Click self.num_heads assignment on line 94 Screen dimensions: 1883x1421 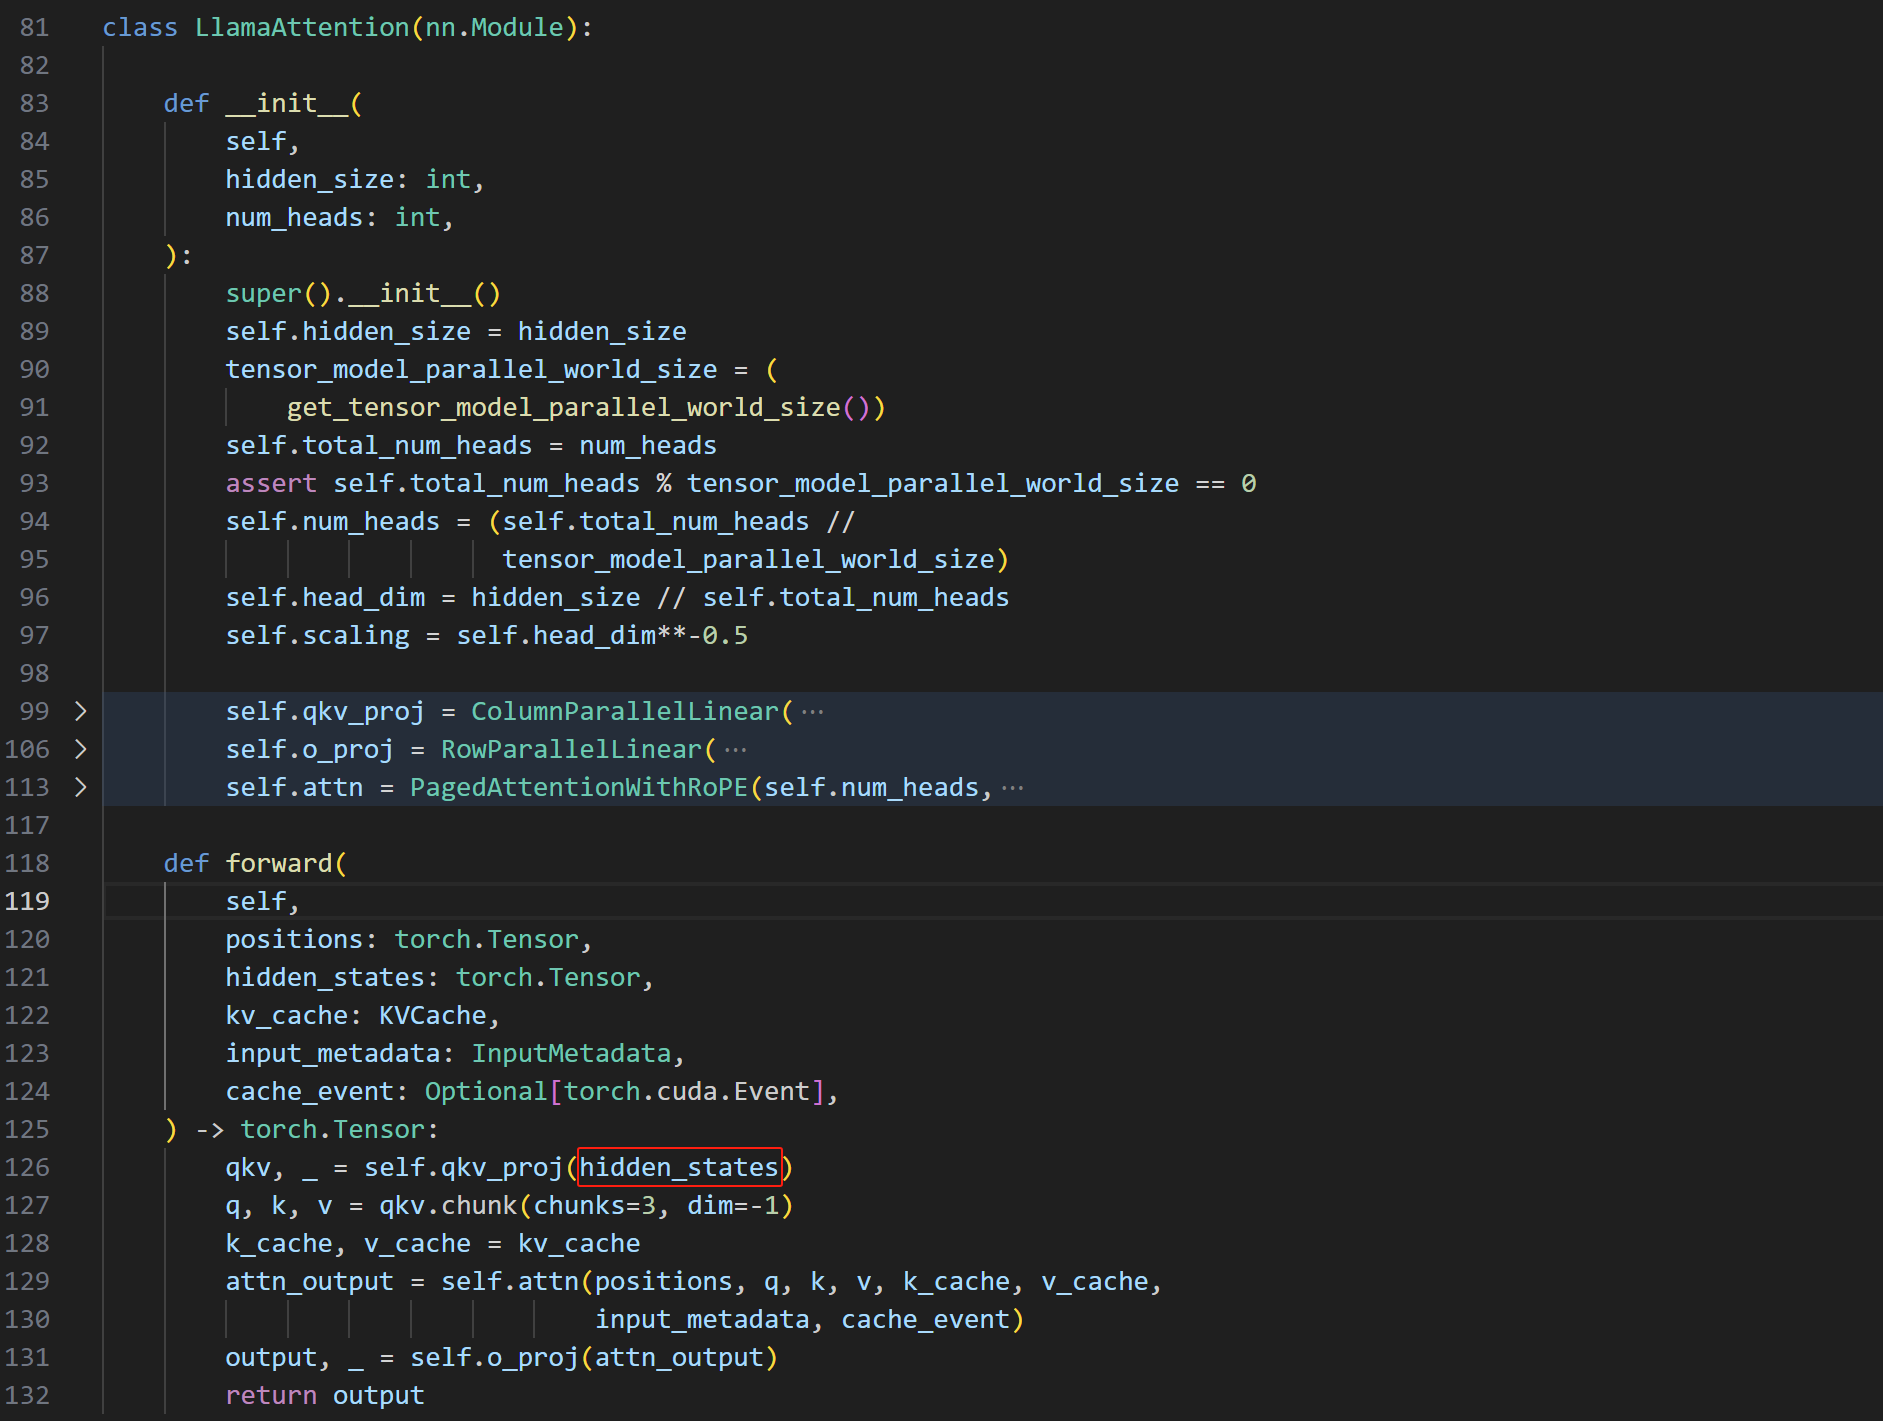click(333, 521)
